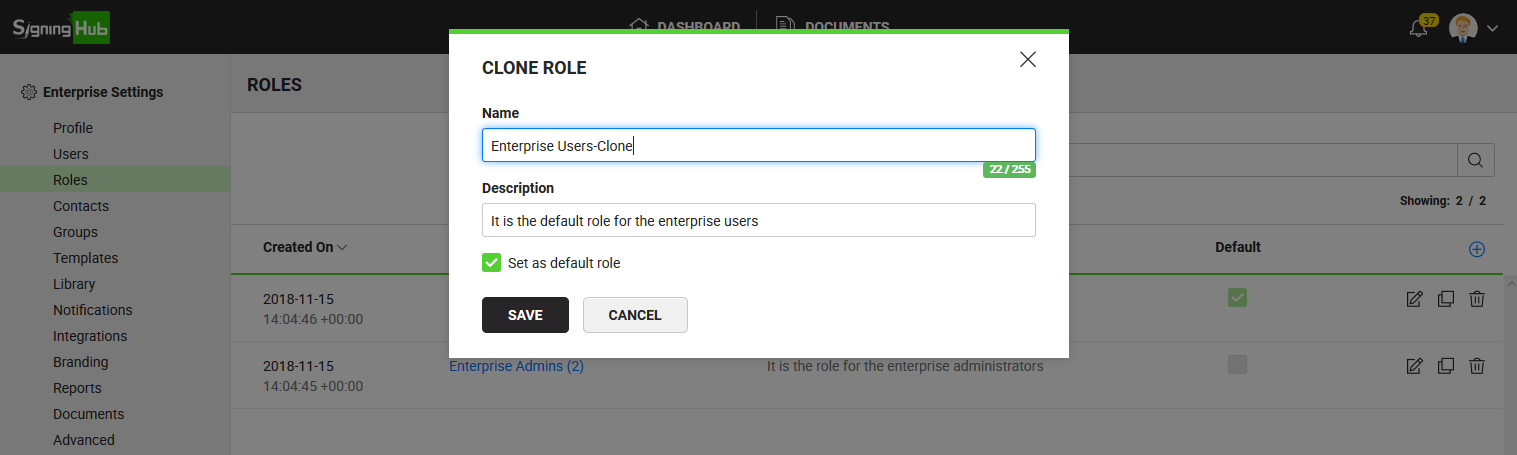The image size is (1517, 455).
Task: Click the notifications bell icon
Action: click(1418, 28)
